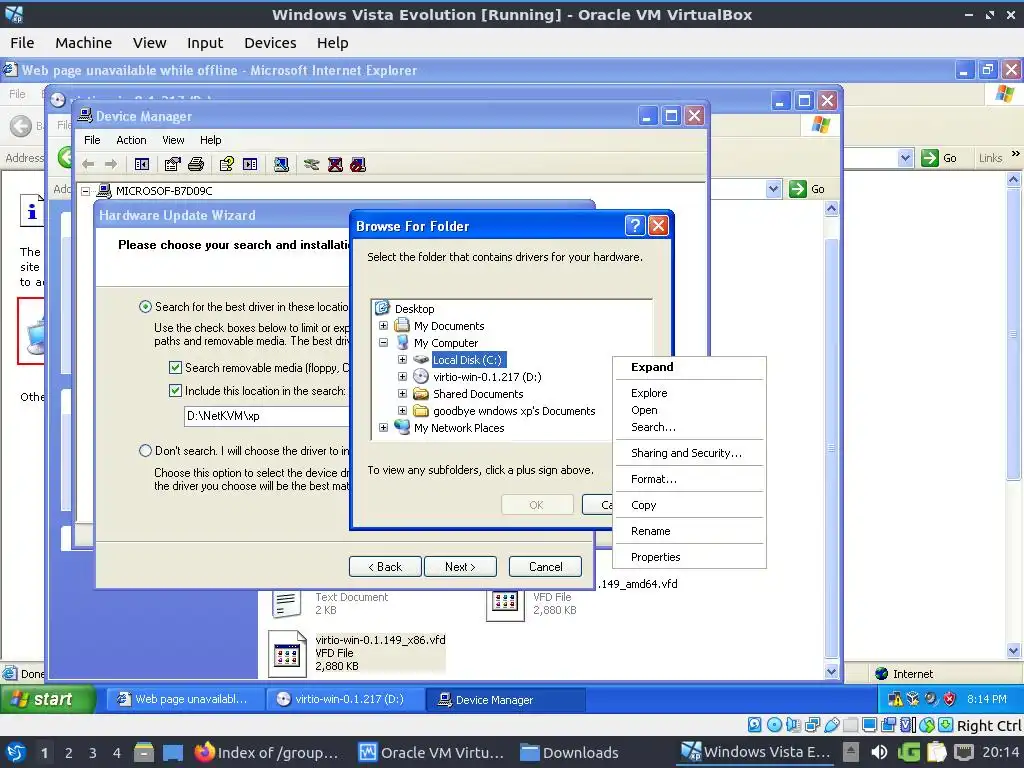The image size is (1024, 768).
Task: Click VirtualBox audio status icon
Action: 793,724
